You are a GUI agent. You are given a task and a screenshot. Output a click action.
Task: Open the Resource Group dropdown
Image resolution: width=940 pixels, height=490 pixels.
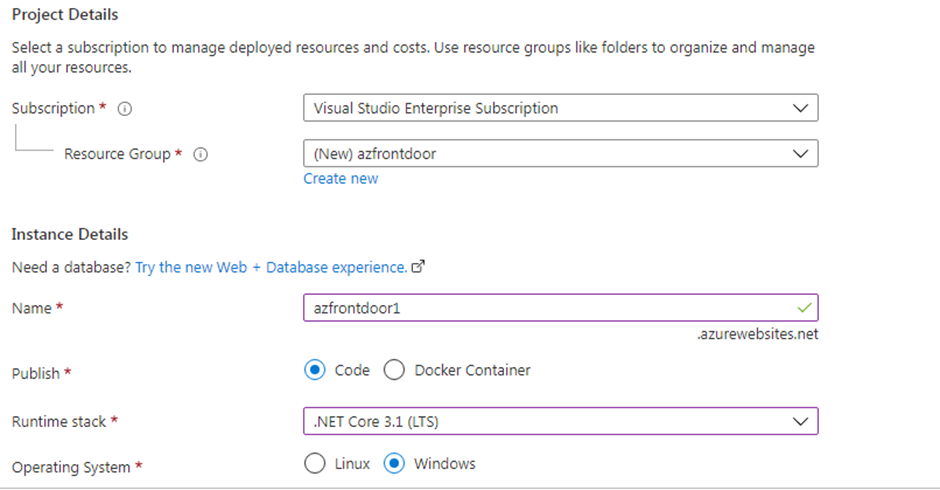[561, 154]
